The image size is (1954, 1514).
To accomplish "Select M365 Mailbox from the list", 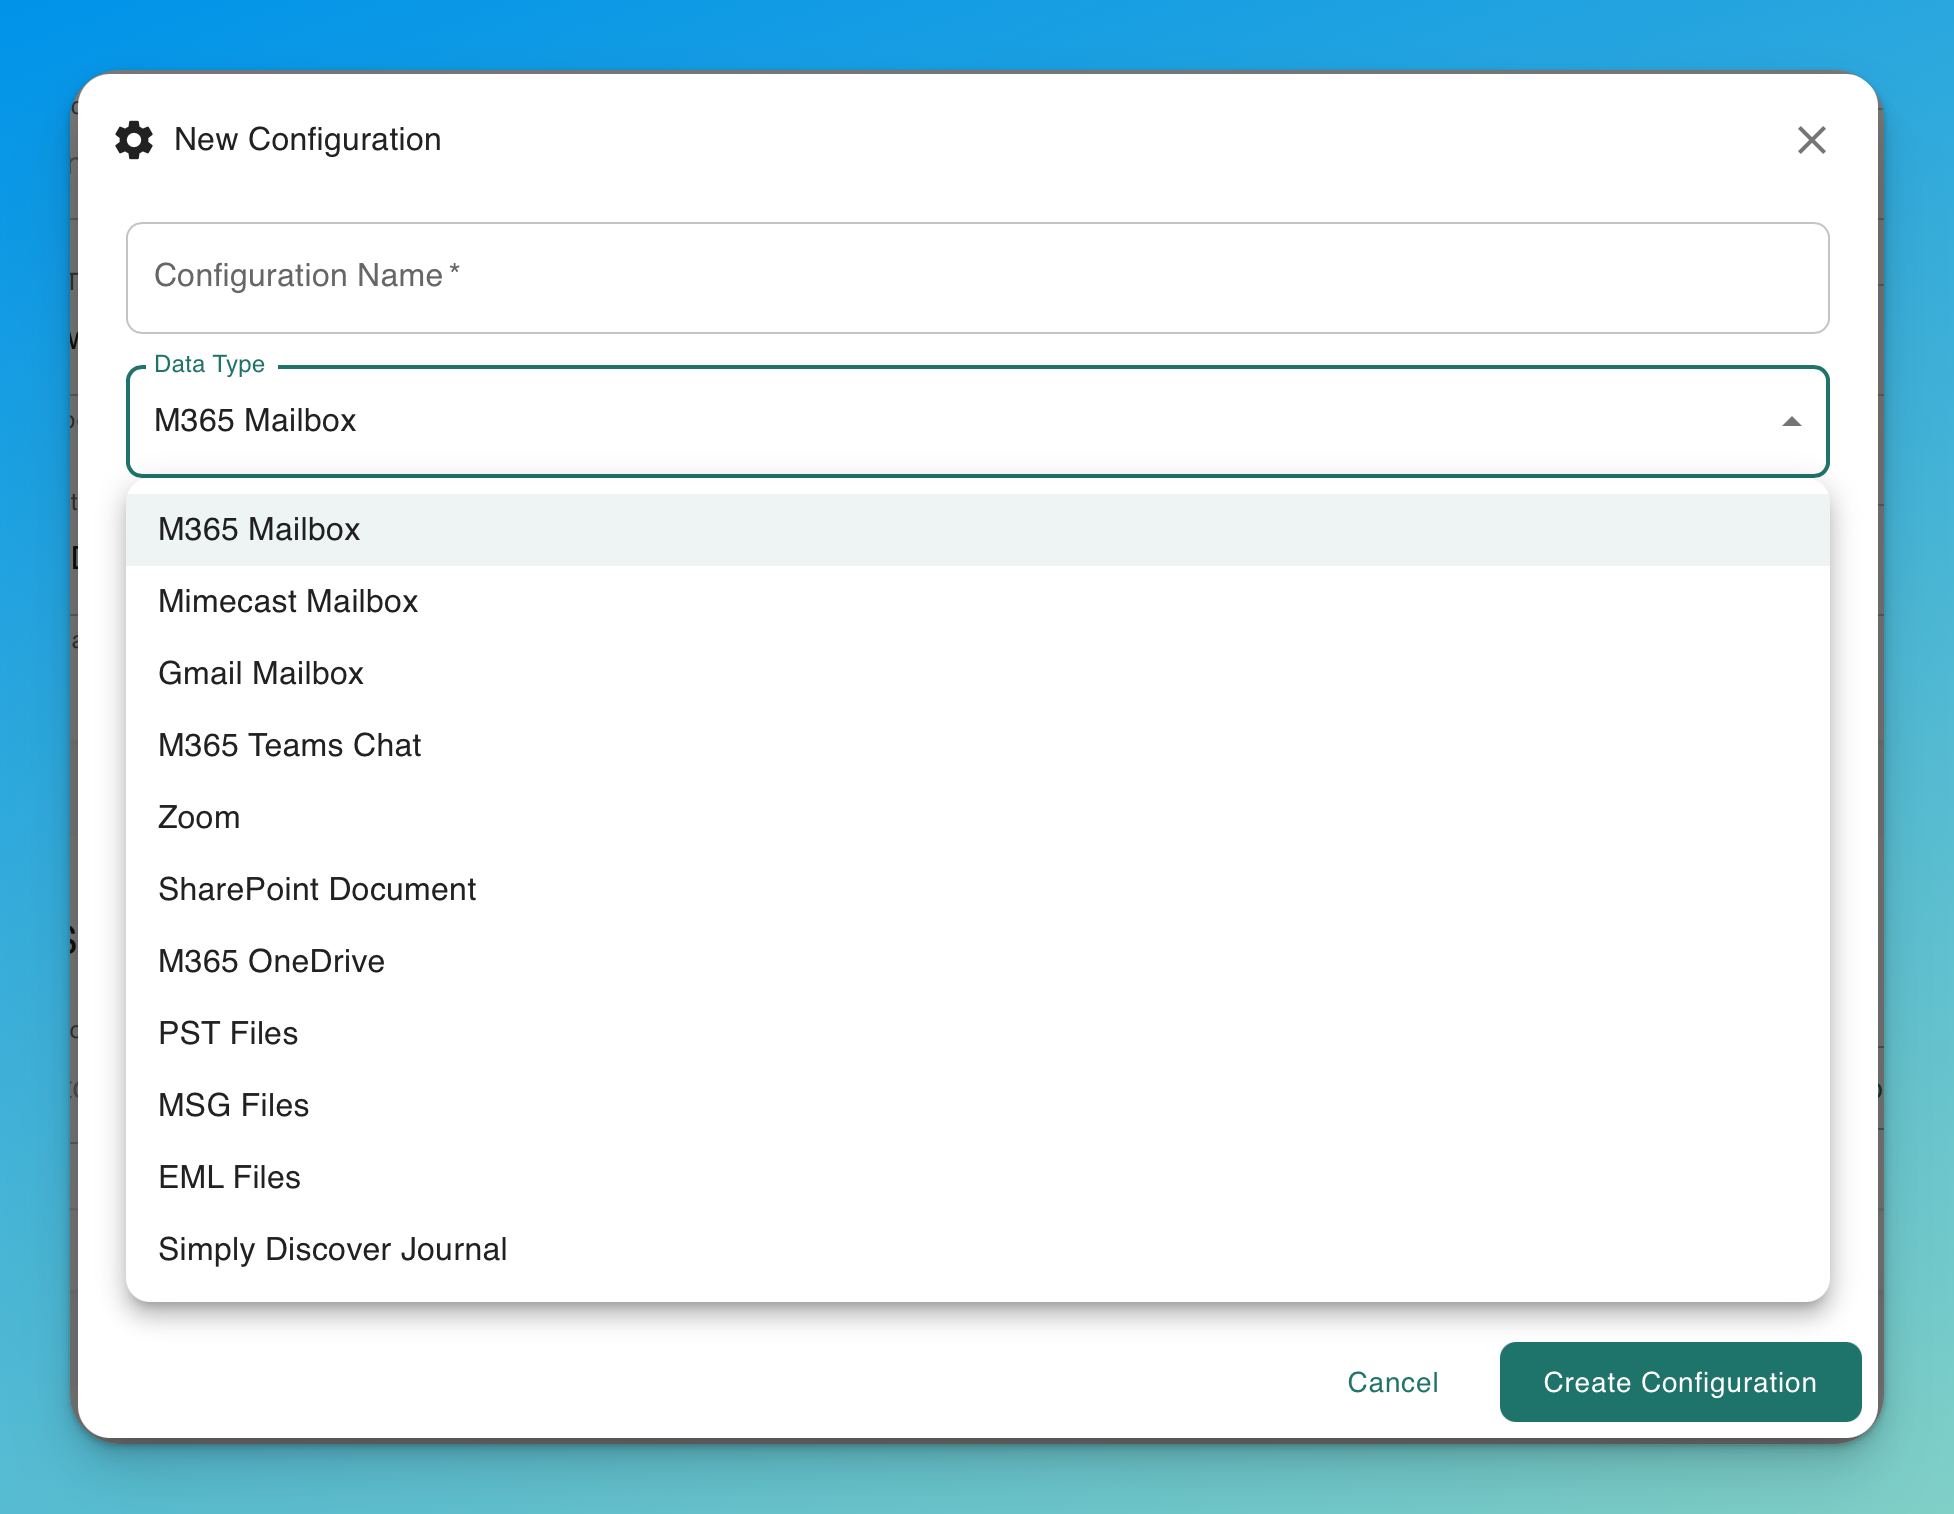I will (259, 529).
